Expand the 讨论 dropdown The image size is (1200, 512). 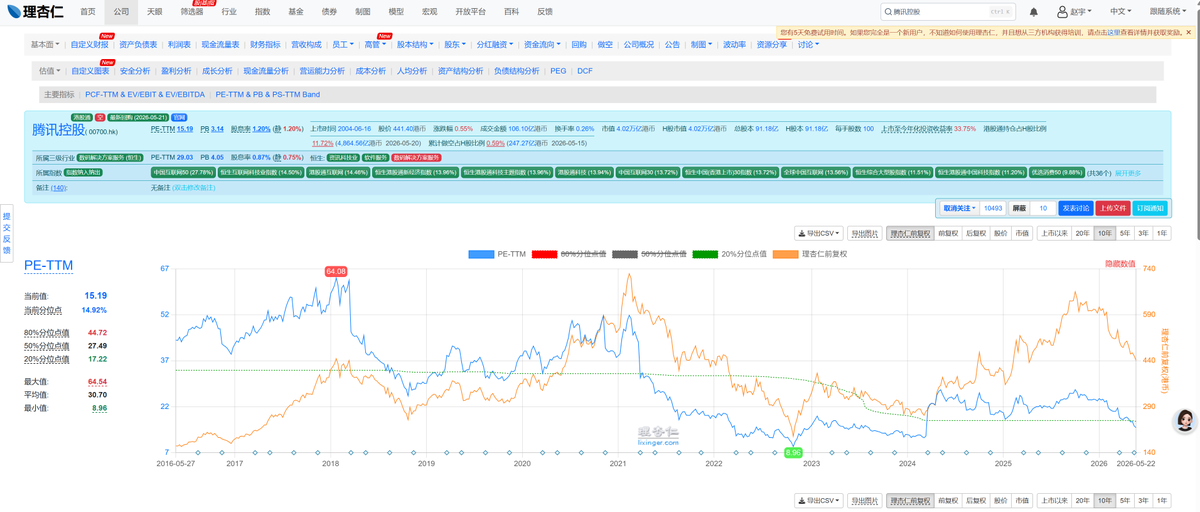click(x=808, y=45)
